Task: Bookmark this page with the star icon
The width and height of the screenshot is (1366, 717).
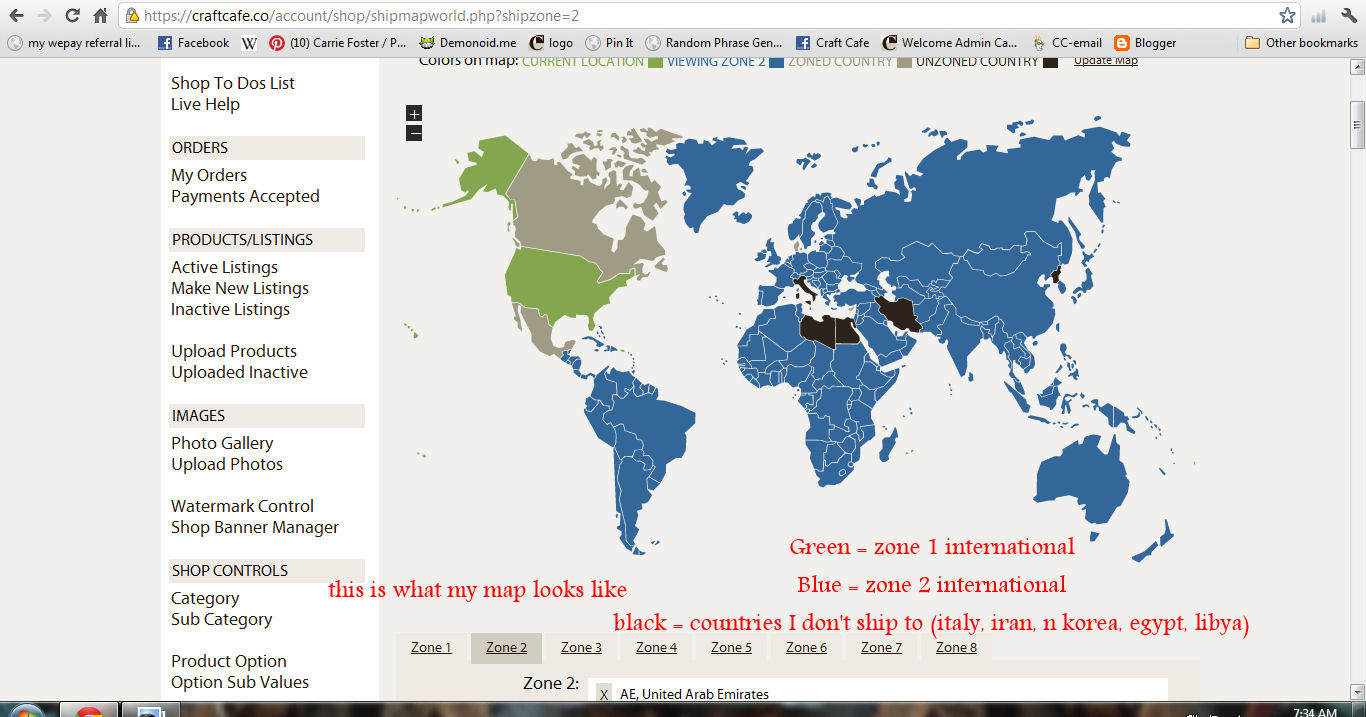Action: click(x=1287, y=16)
